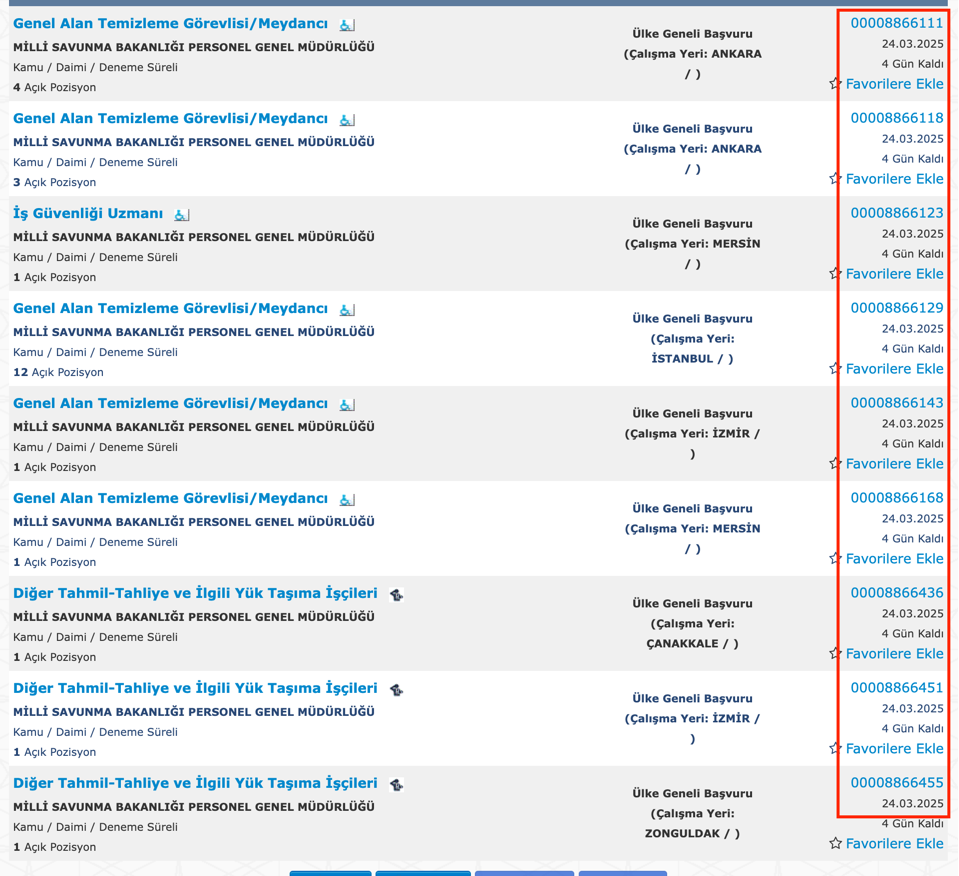Click the icon next to the Çanakkale cargo worker title

(396, 595)
